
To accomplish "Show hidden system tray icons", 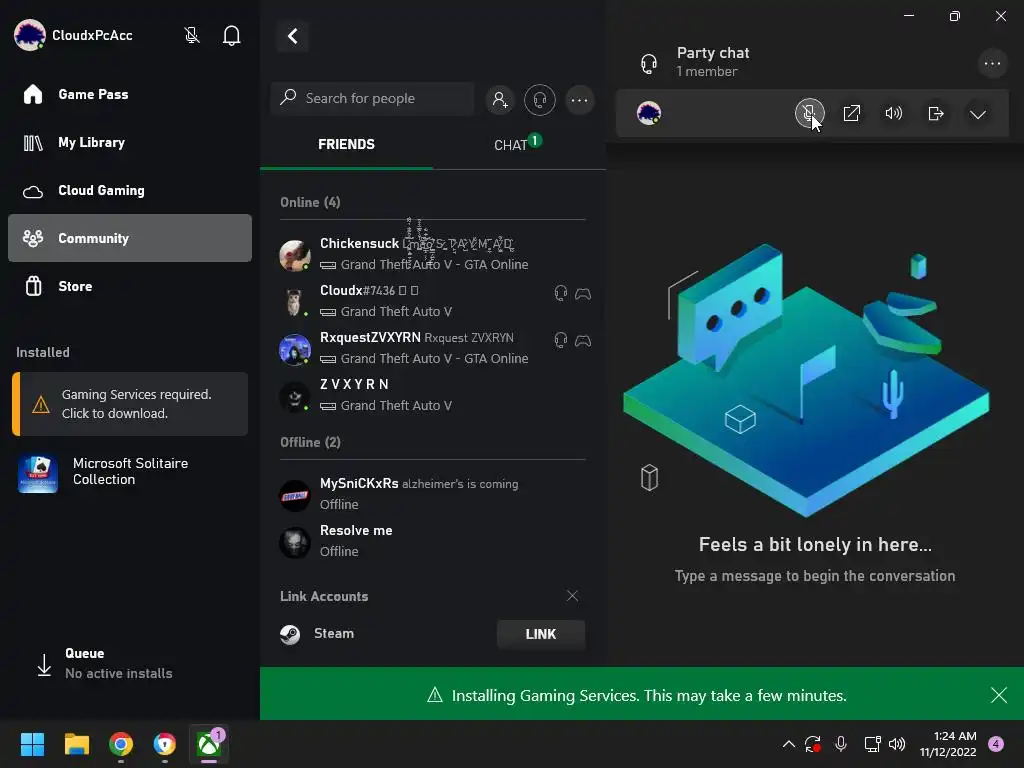I will (x=788, y=744).
